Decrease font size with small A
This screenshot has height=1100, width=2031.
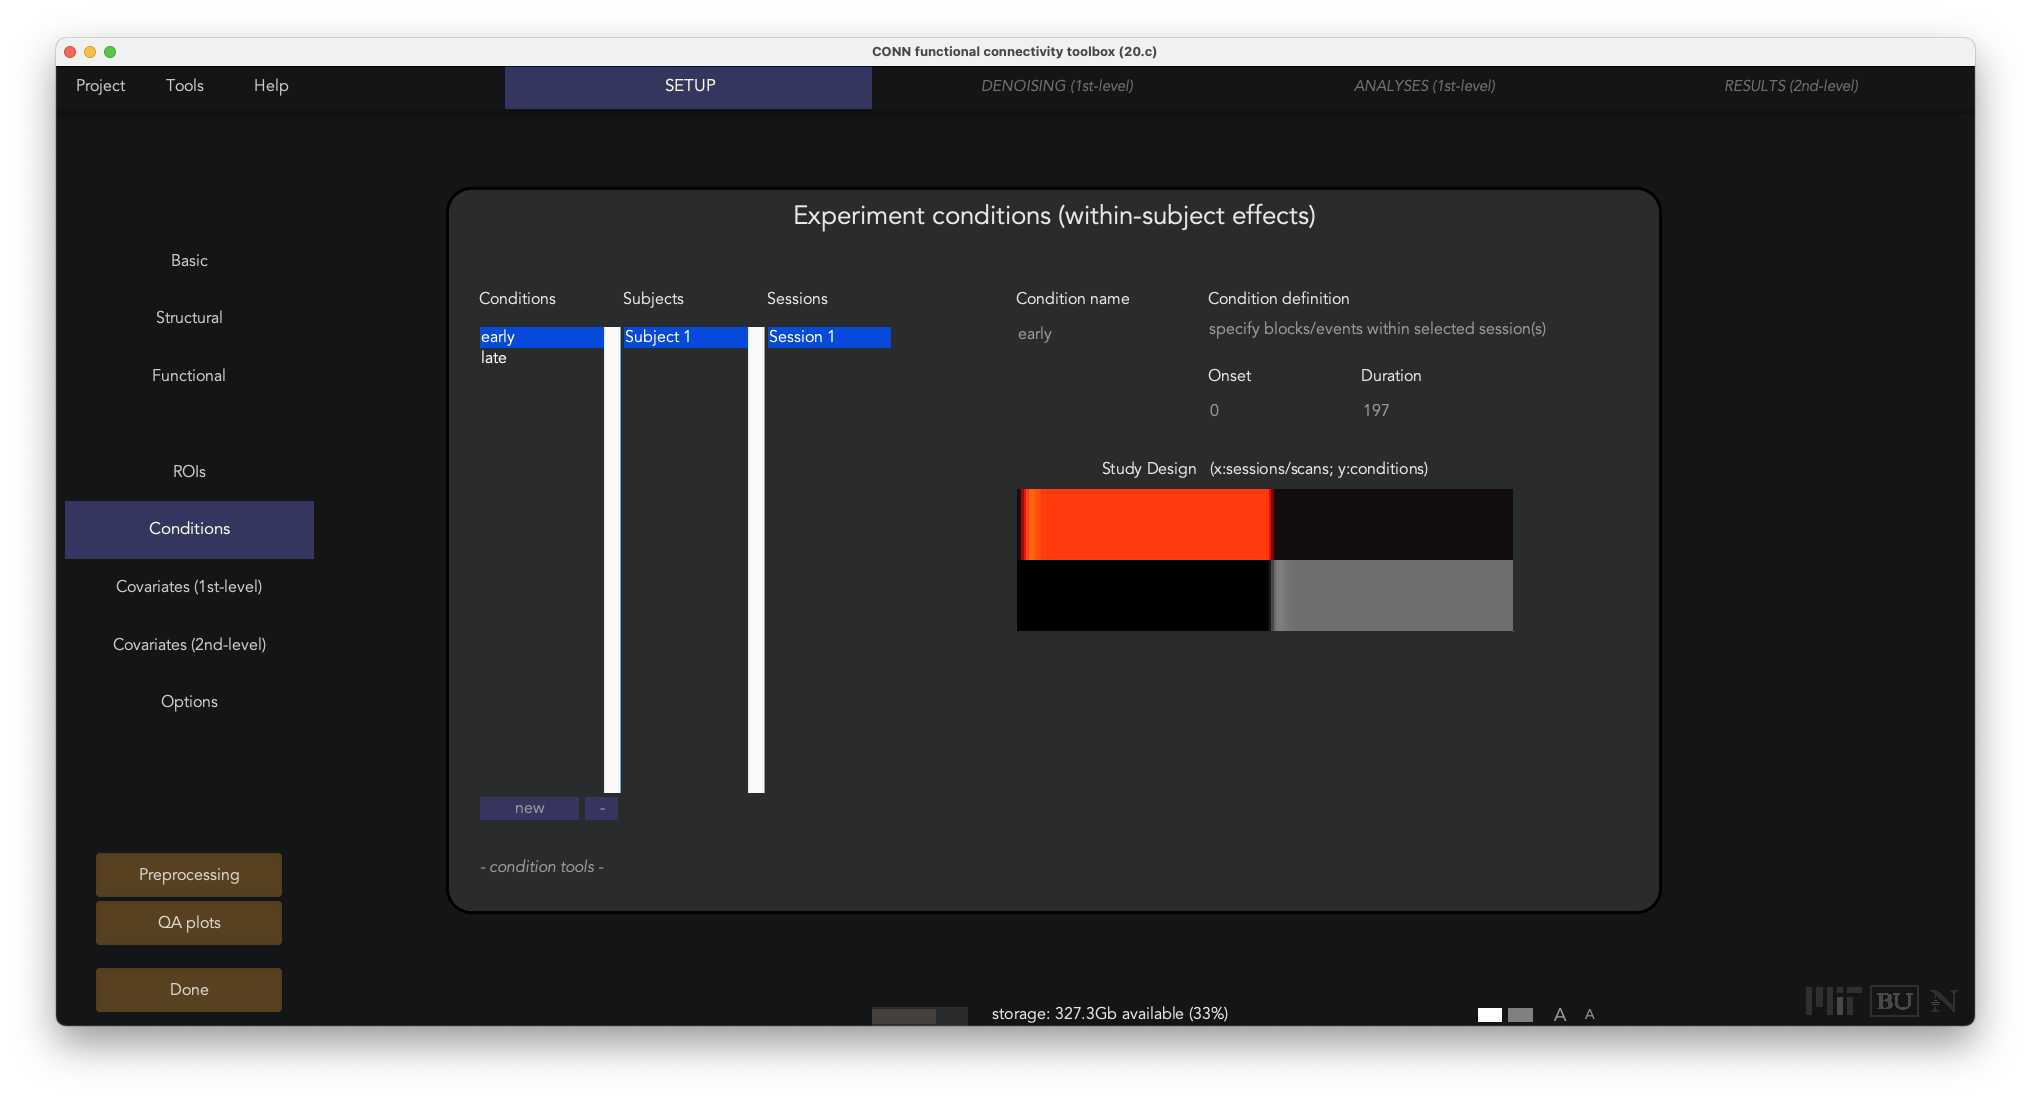coord(1589,1015)
